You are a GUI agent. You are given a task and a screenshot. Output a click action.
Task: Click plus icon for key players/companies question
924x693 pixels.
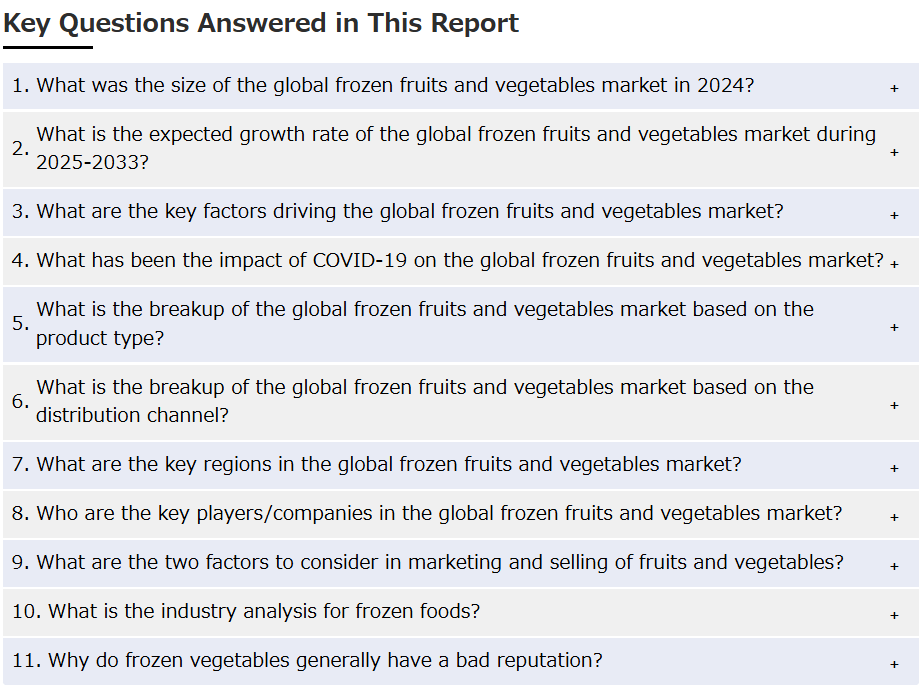pyautogui.click(x=894, y=517)
